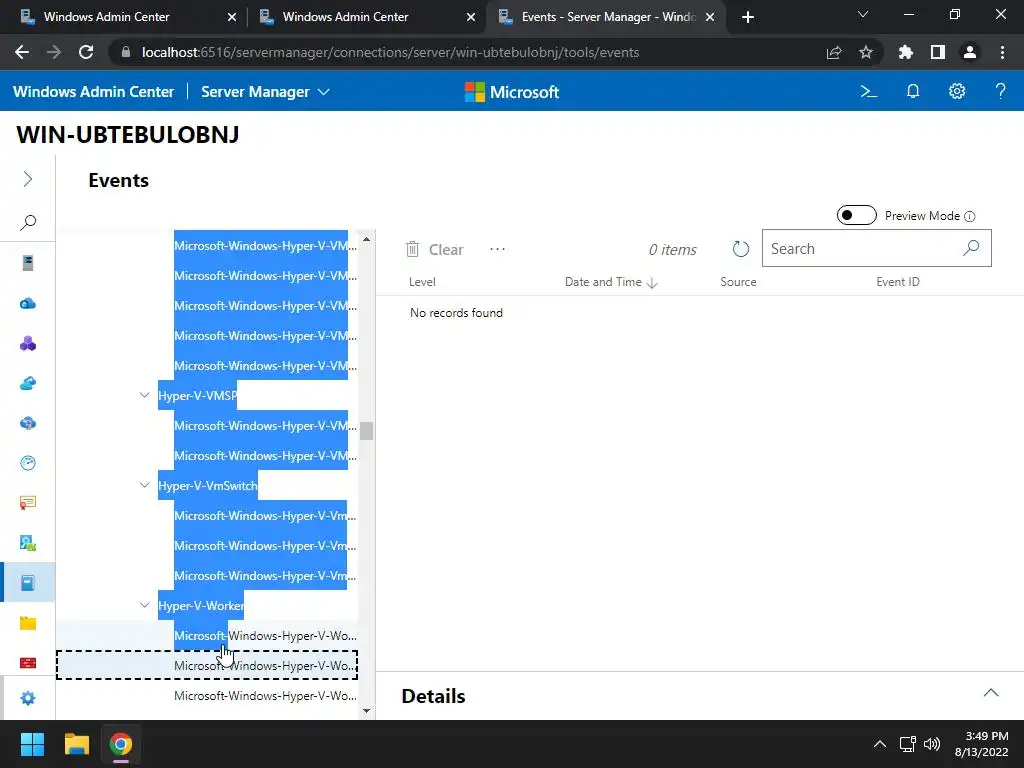
Task: Open the tab search dropdown chevron
Action: click(863, 14)
